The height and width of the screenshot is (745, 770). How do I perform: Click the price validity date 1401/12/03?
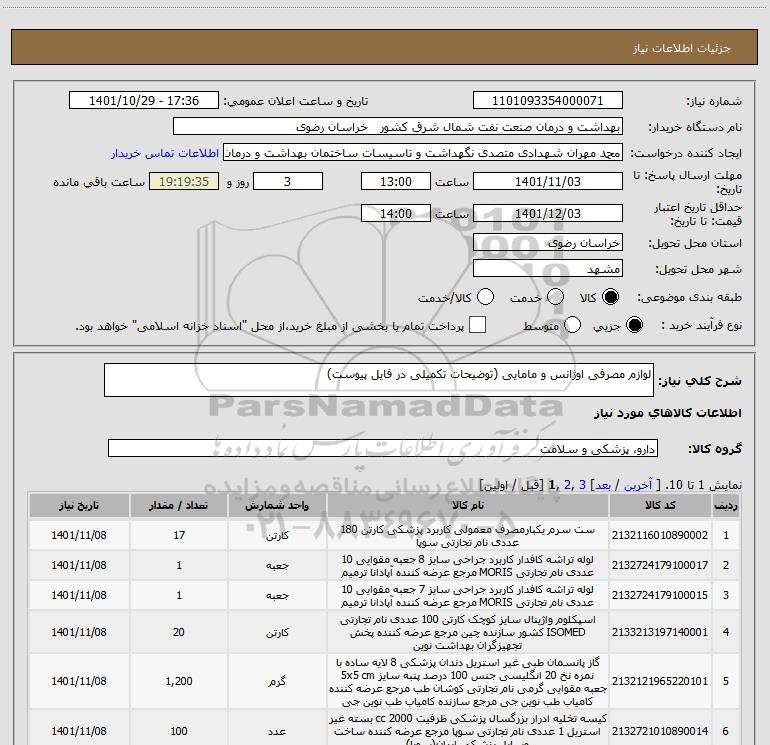[548, 214]
